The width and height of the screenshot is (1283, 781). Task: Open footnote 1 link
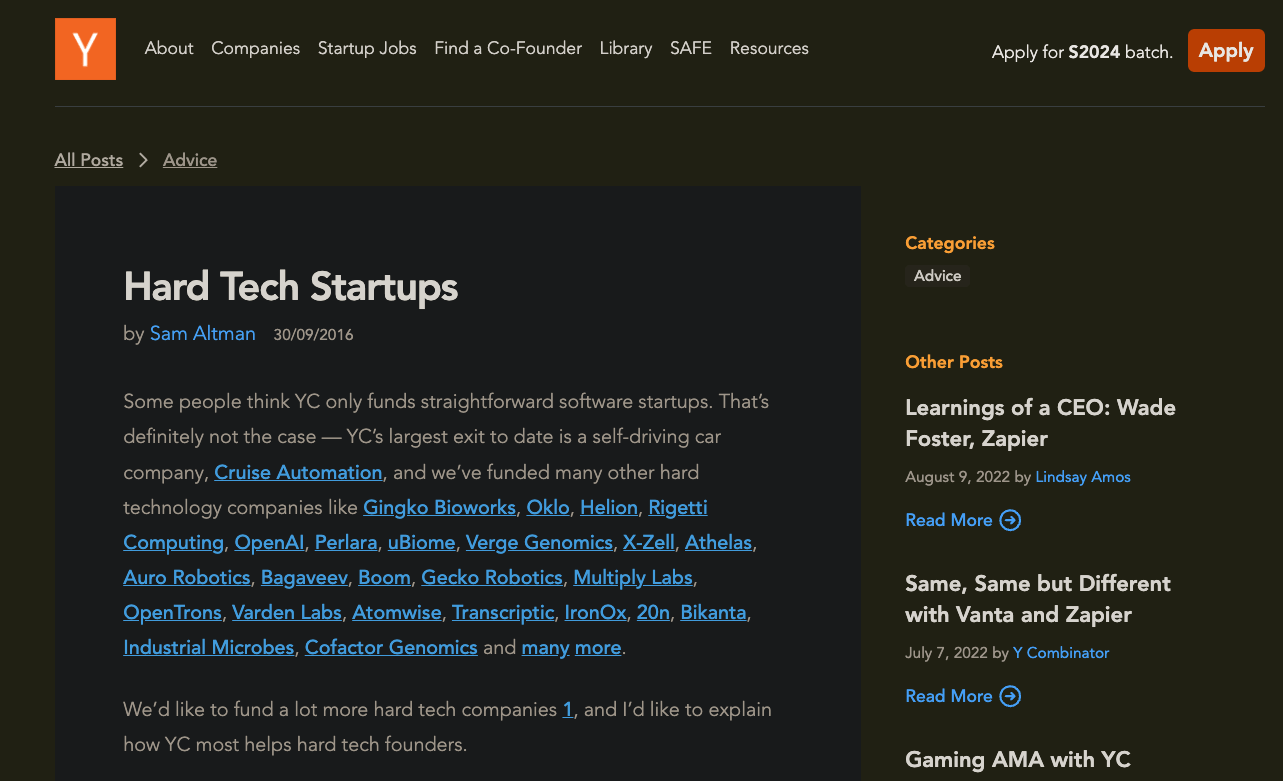click(x=568, y=709)
